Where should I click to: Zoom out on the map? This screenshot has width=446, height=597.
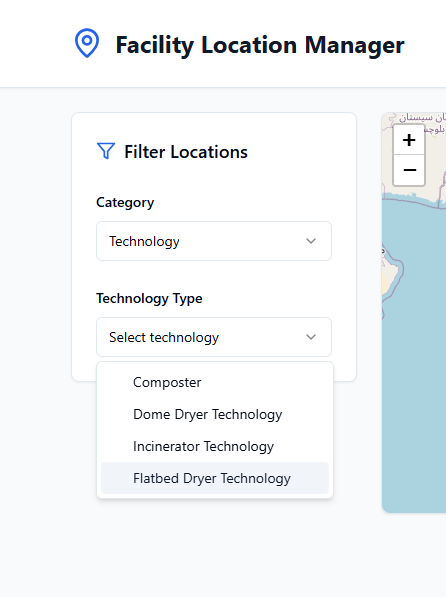[409, 170]
